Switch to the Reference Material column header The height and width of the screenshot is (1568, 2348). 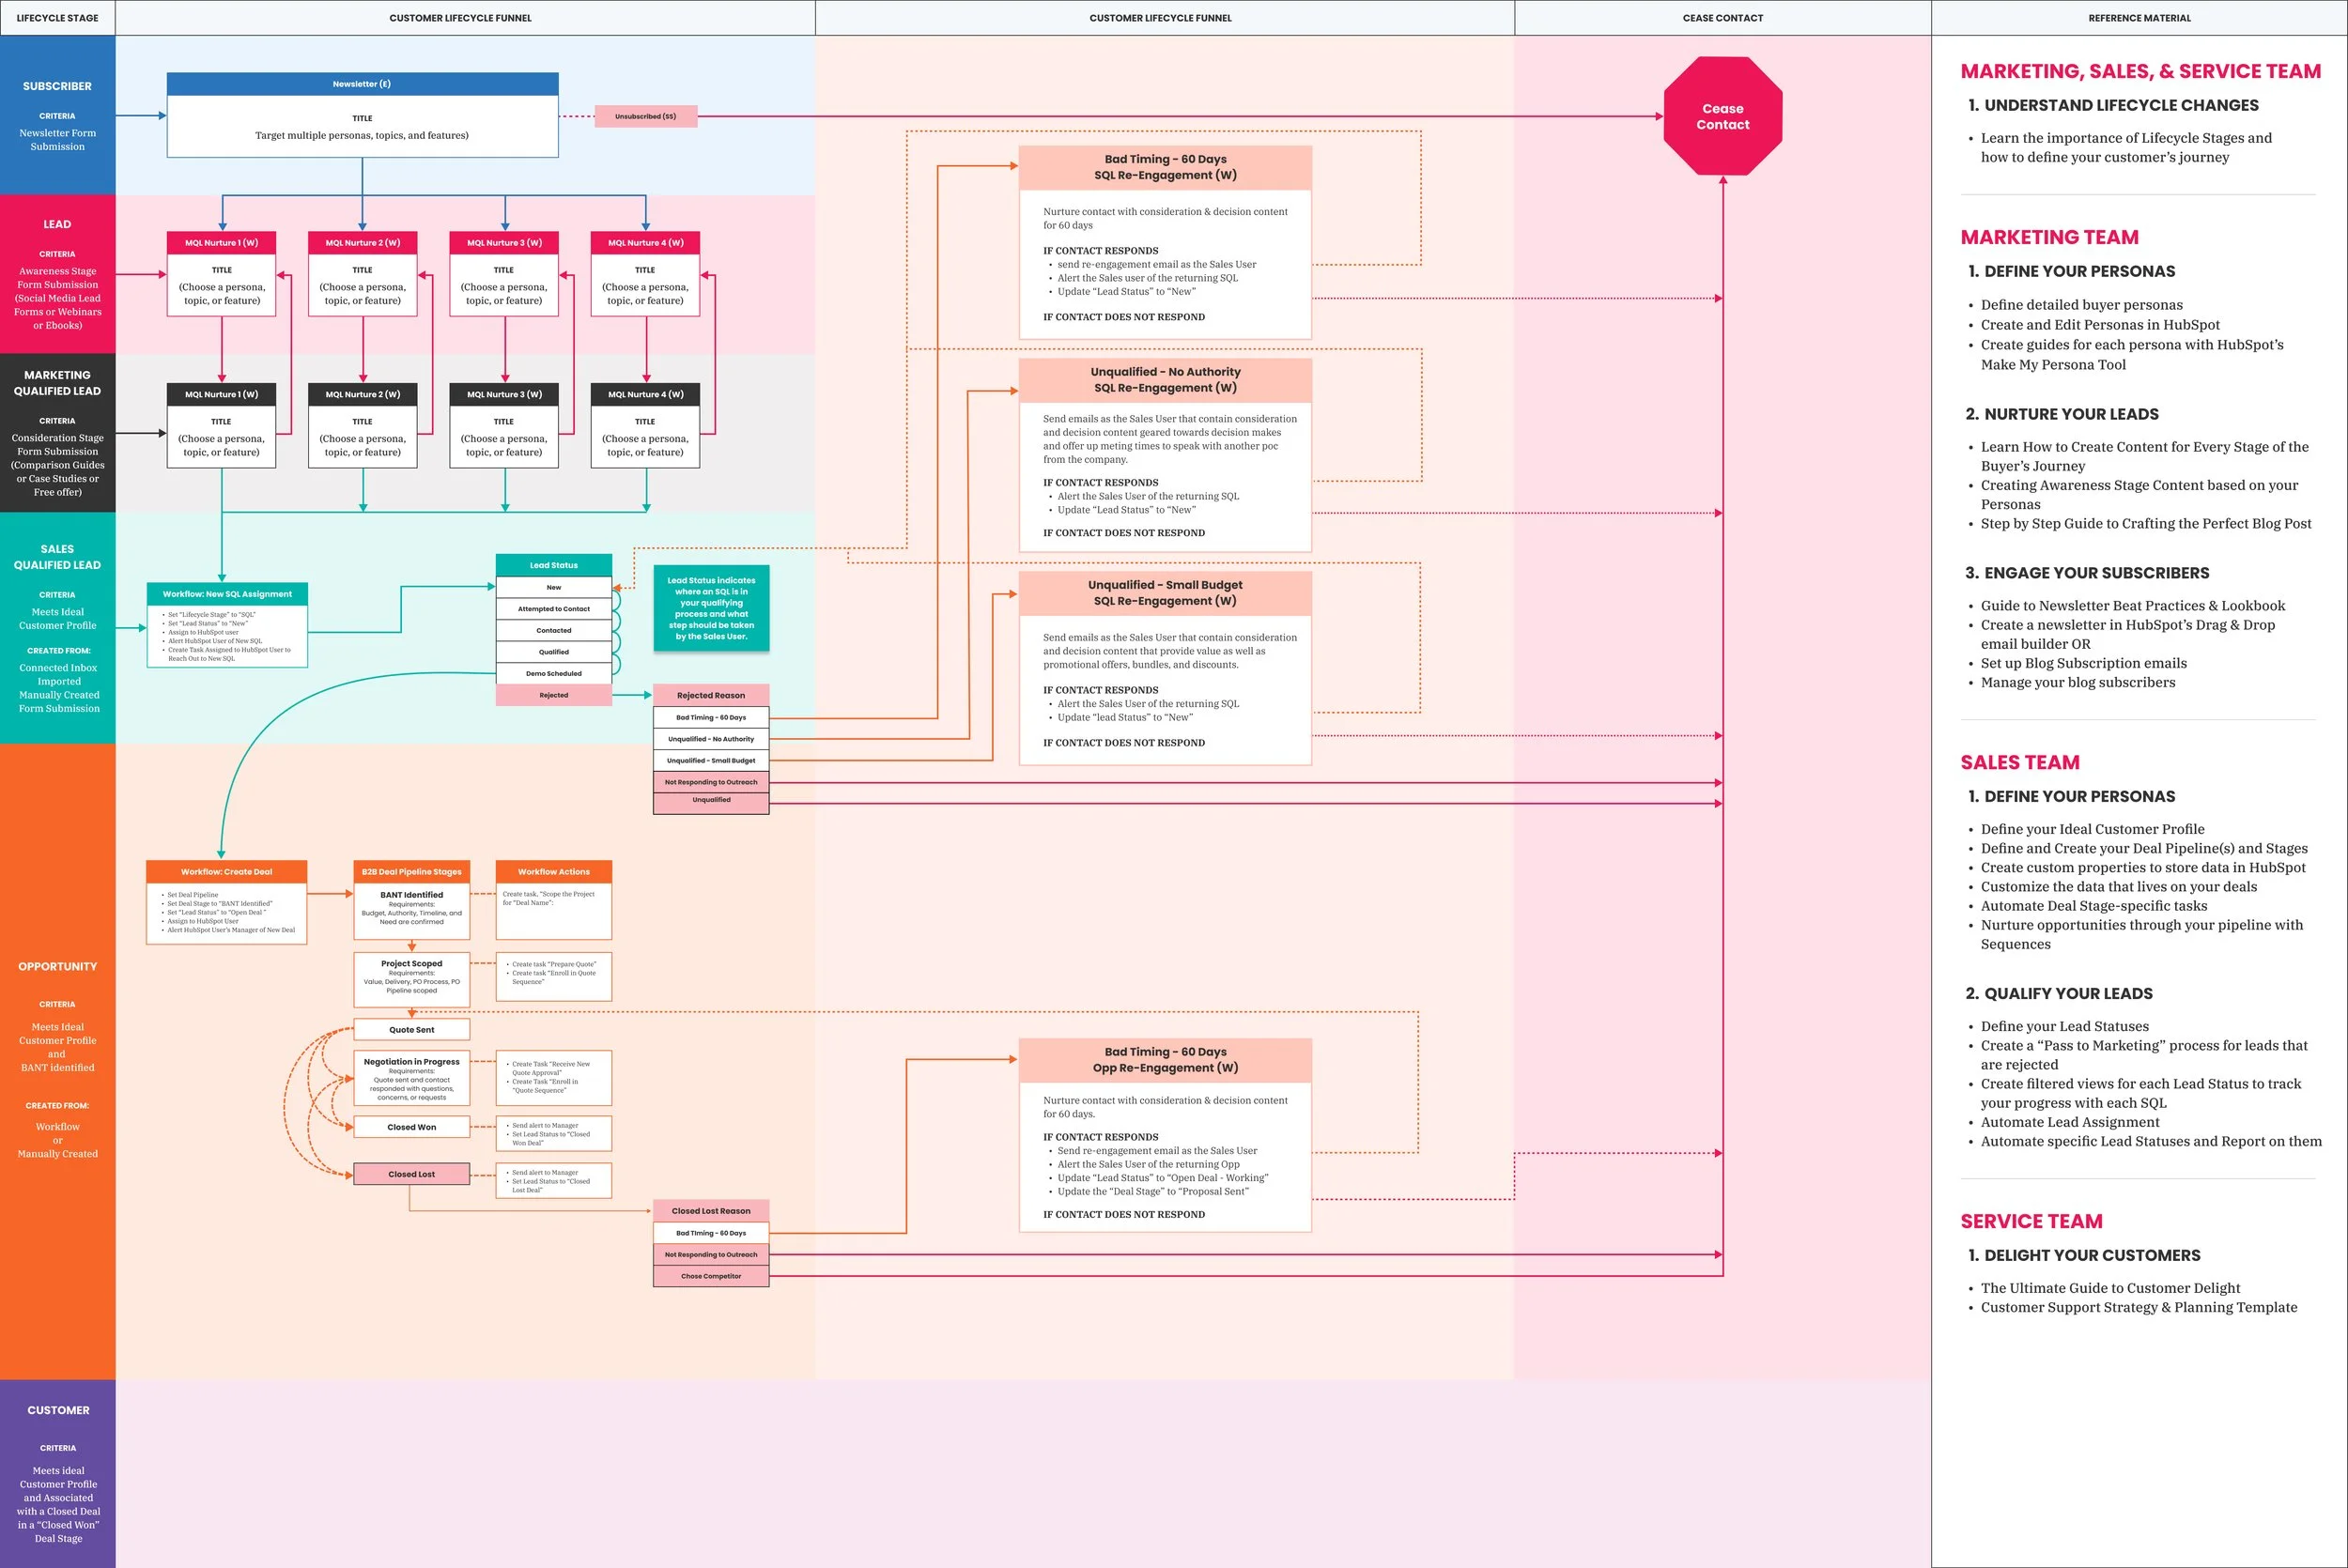(2140, 17)
